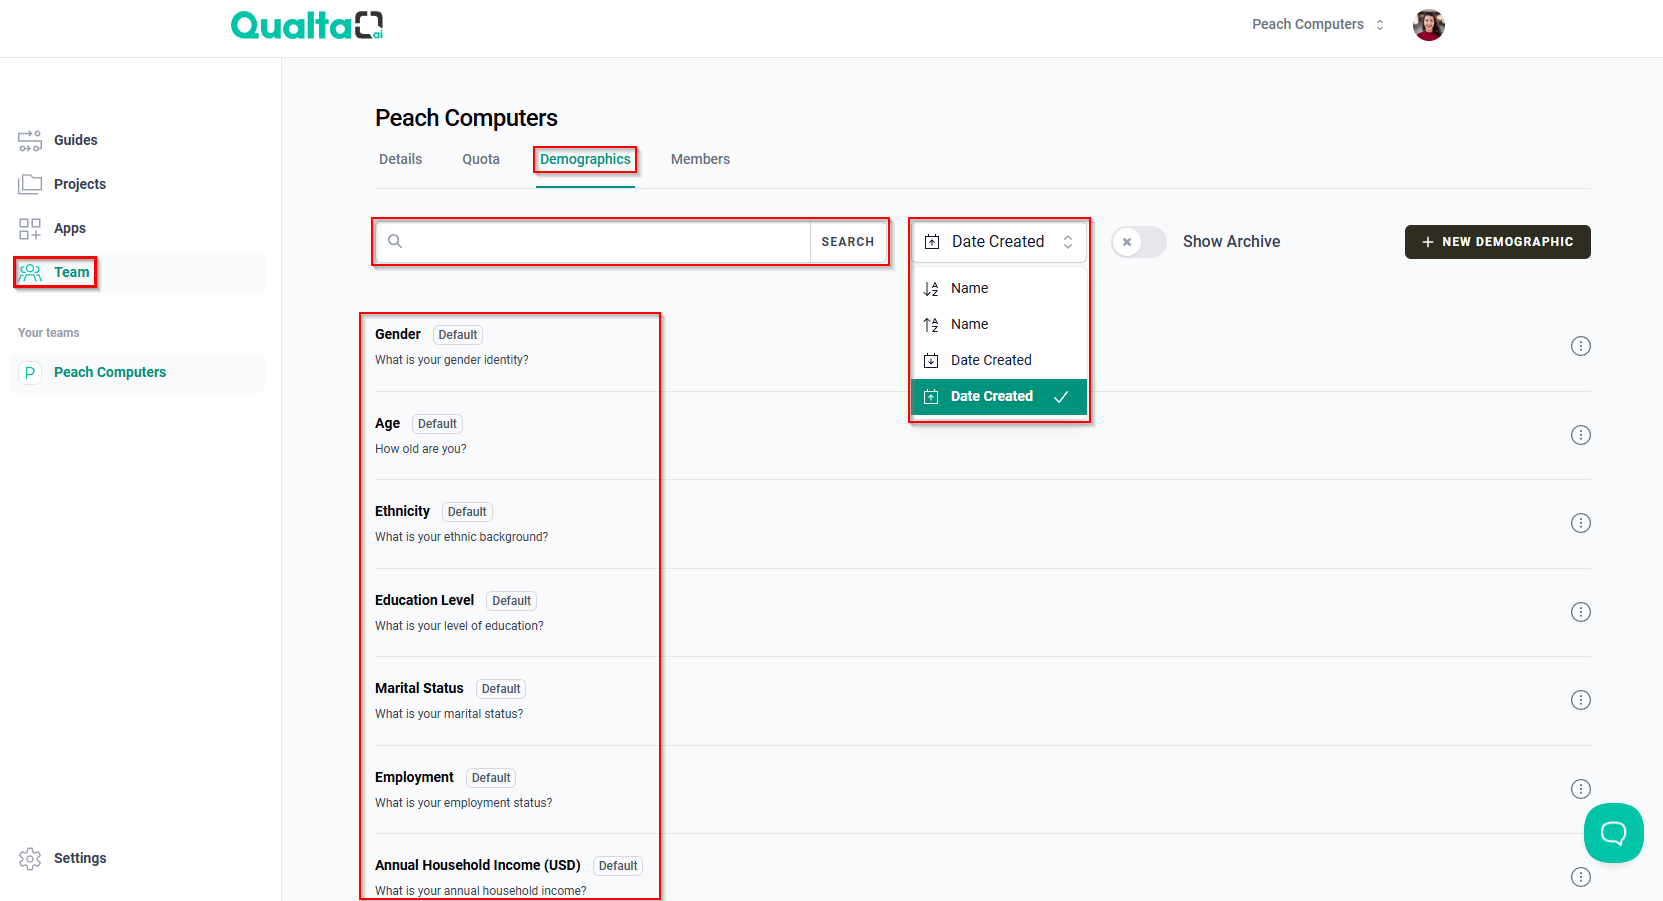1663x901 pixels.
Task: Click the magnifier icon in search box
Action: (395, 241)
